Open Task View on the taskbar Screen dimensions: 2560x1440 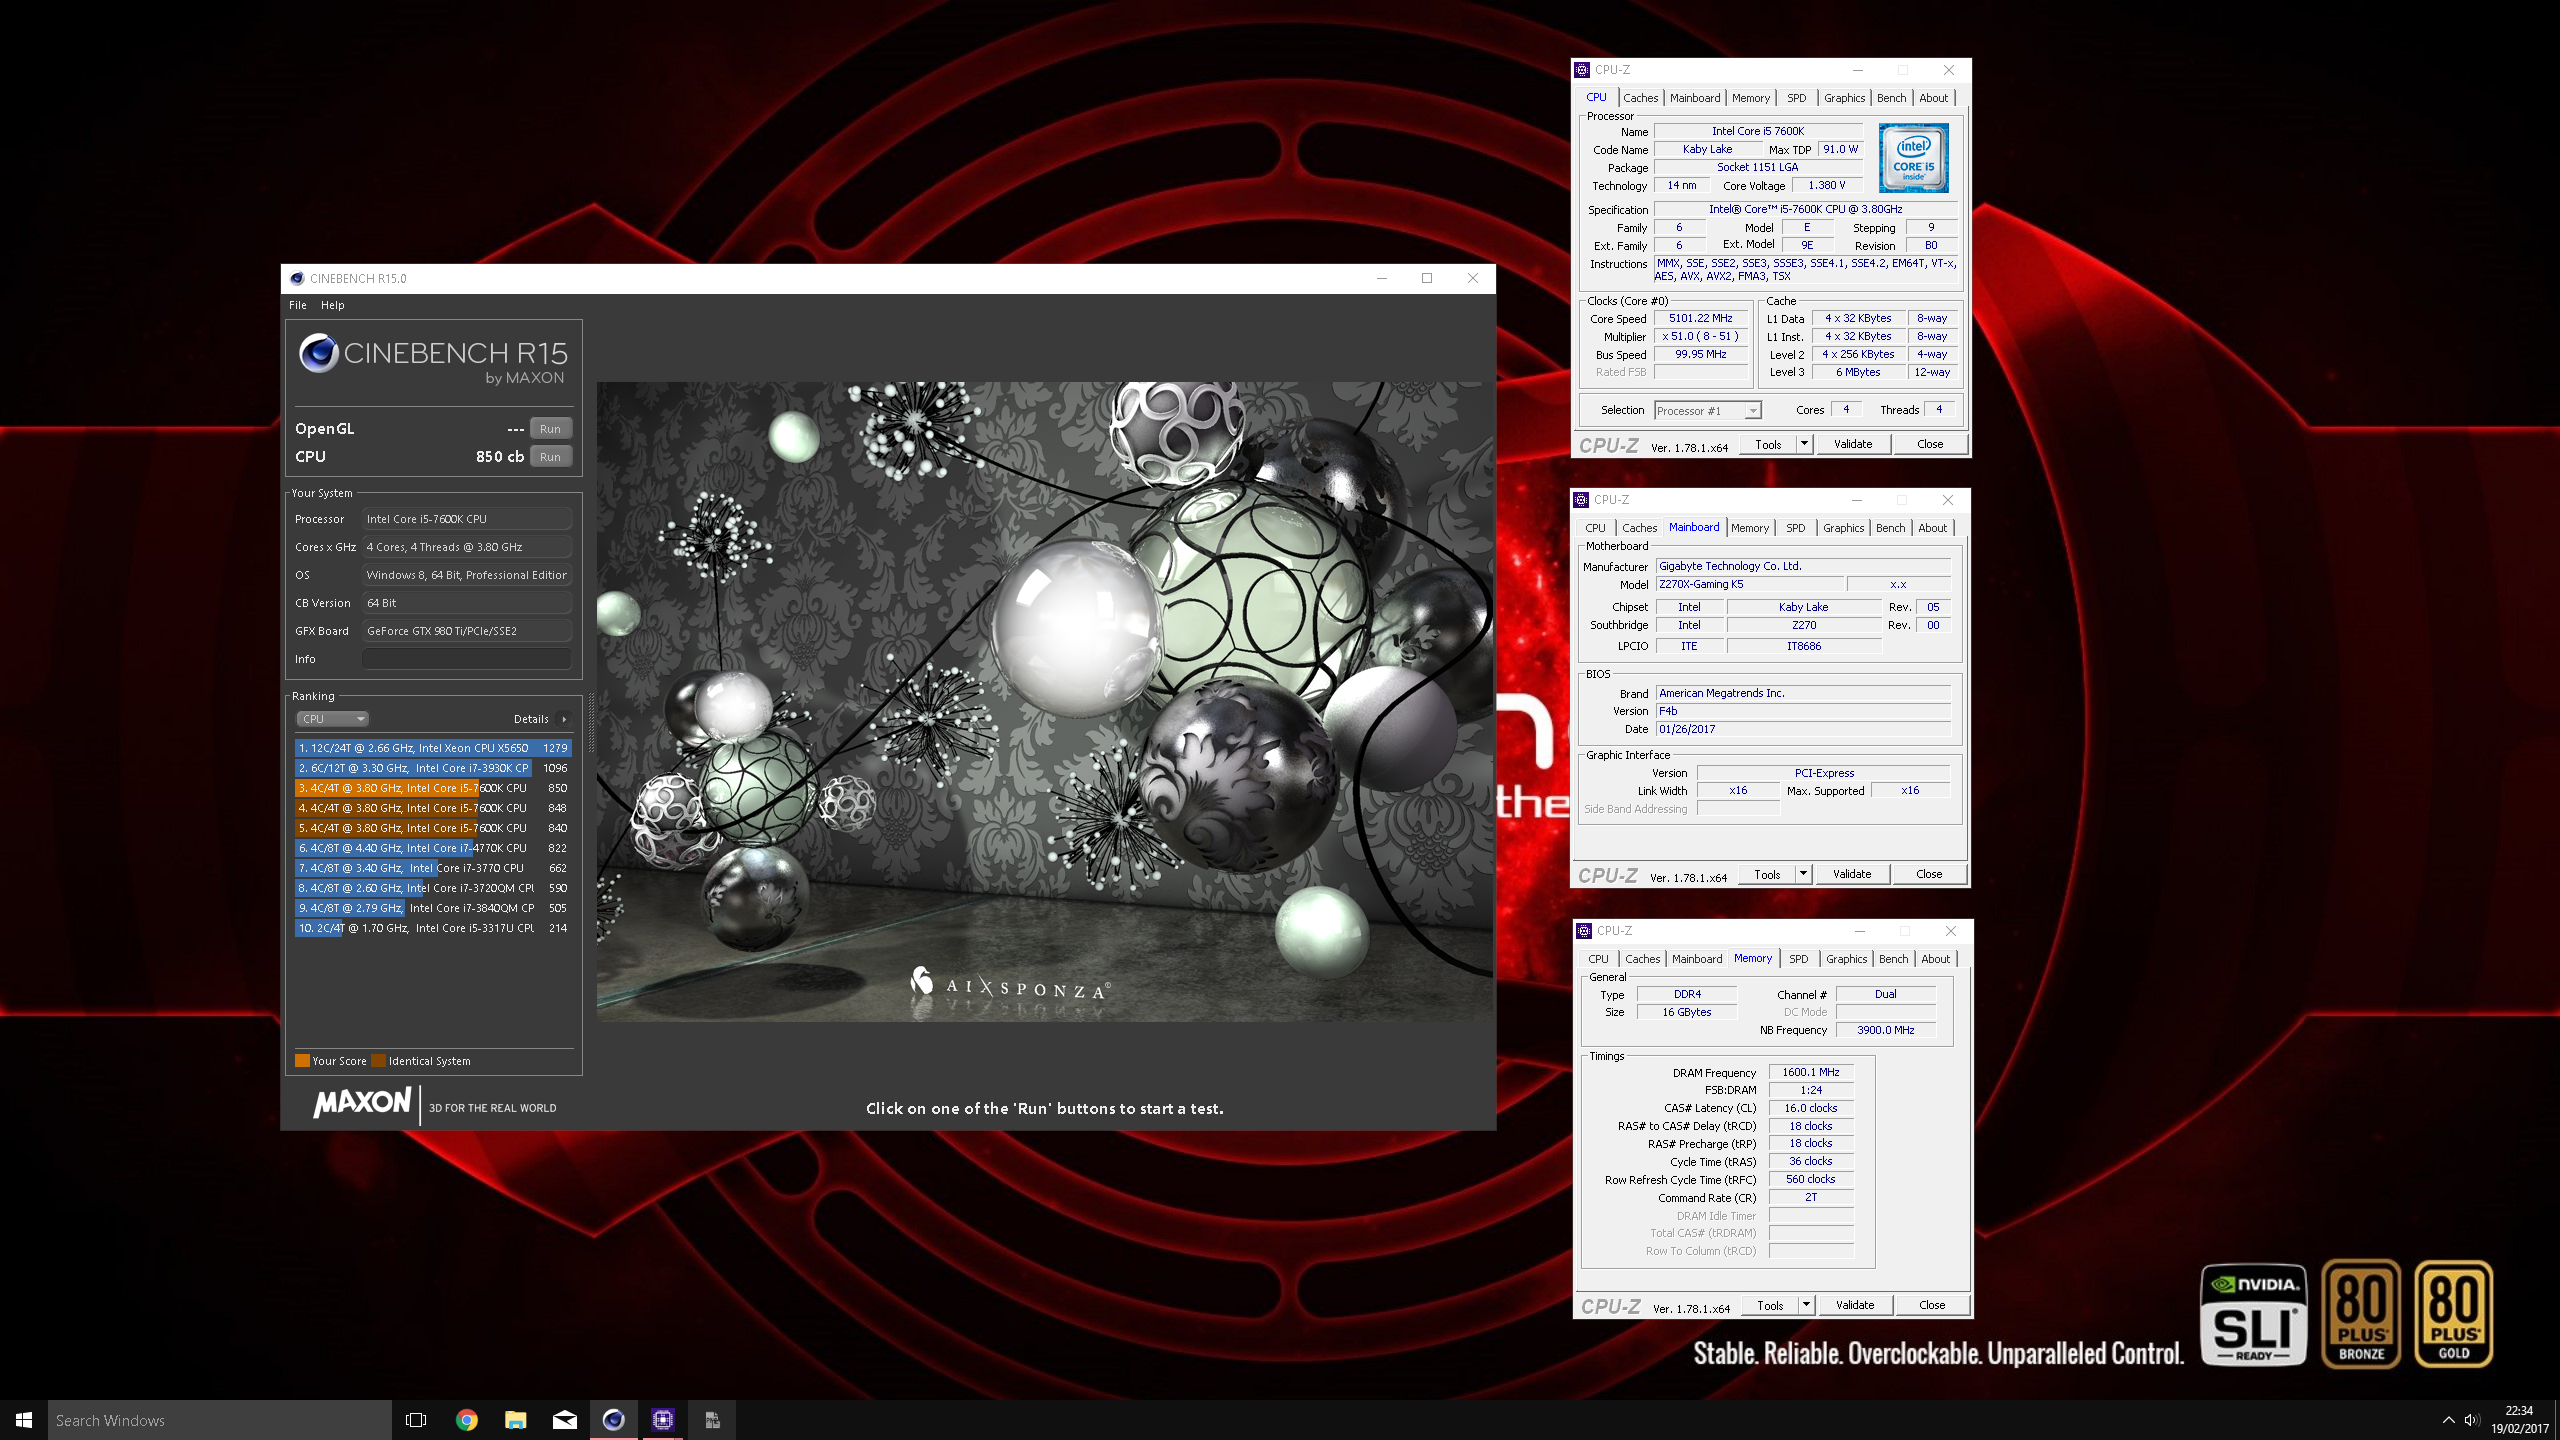coord(416,1420)
